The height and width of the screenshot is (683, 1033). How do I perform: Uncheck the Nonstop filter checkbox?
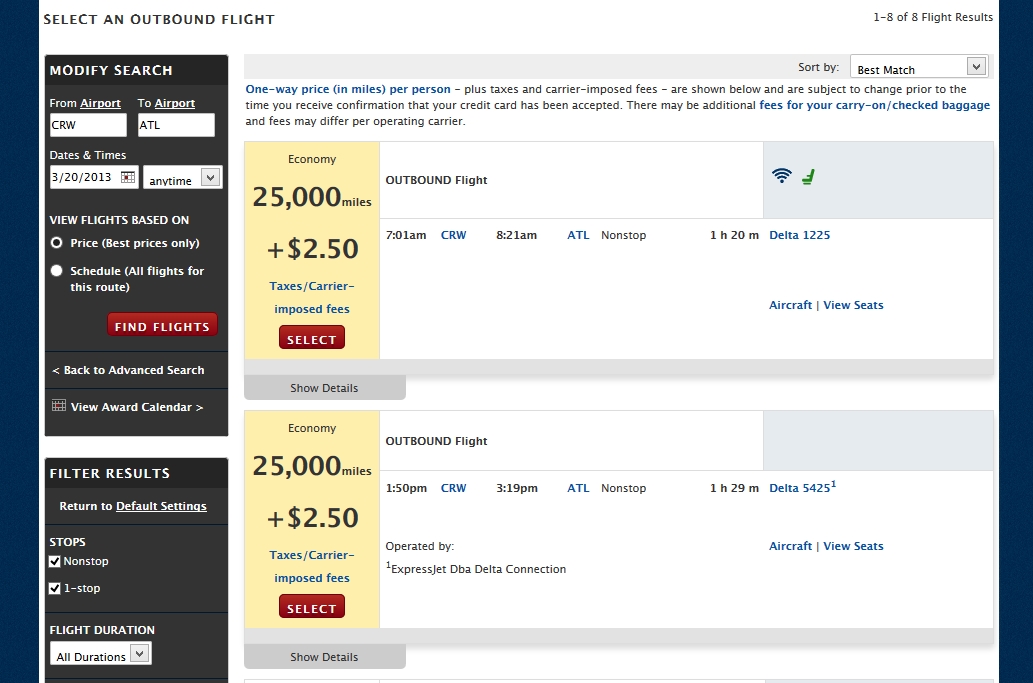55,562
